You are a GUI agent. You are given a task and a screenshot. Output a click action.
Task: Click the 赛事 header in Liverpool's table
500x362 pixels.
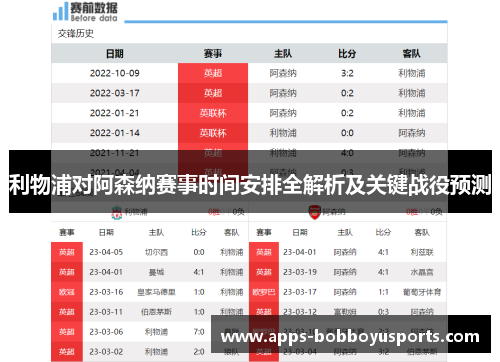pyautogui.click(x=67, y=232)
